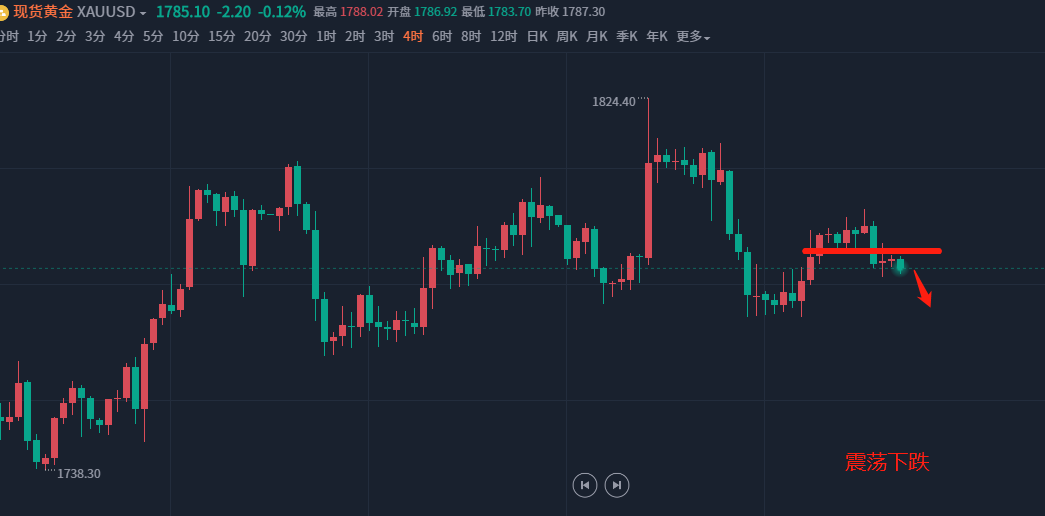The image size is (1045, 516).
Task: Switch to the 20分 timeframe
Action: coord(258,37)
